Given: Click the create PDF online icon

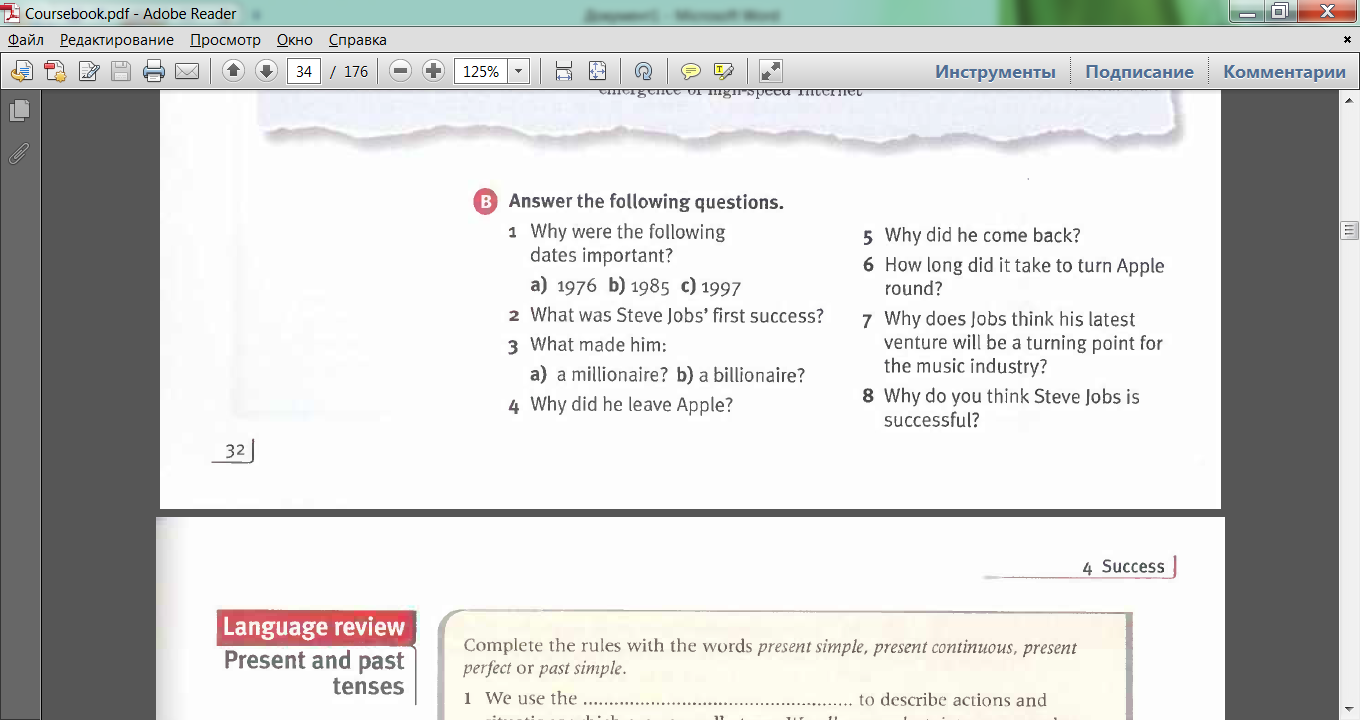Looking at the screenshot, I should [x=55, y=71].
